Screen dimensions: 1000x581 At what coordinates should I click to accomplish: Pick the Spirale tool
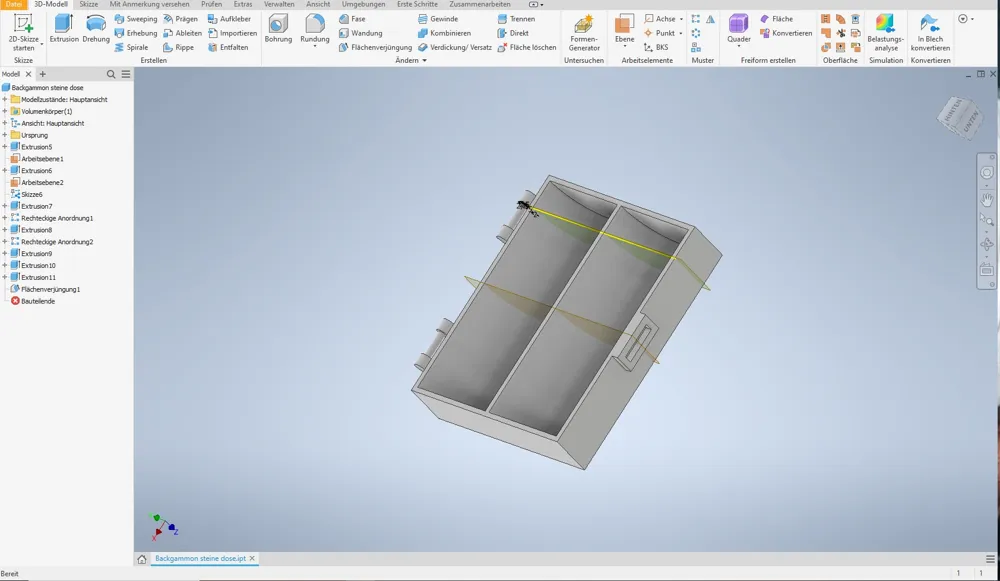[131, 47]
